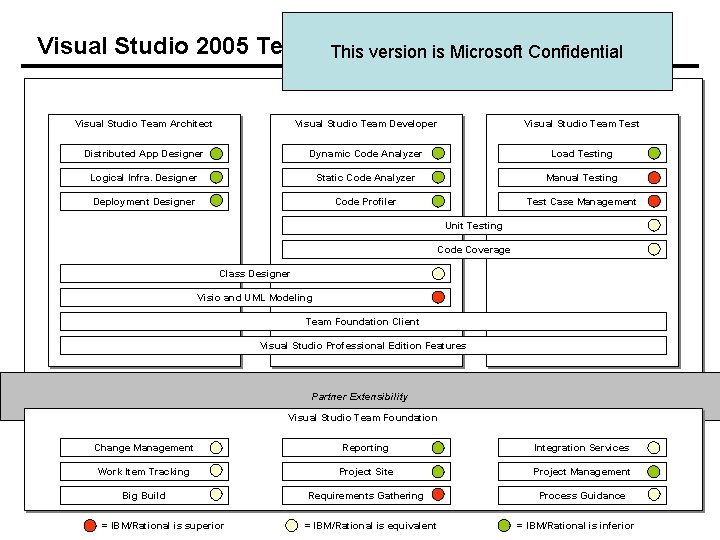The image size is (720, 540).
Task: Click the green dot next to Static Code Analyzer
Action: tap(439, 177)
